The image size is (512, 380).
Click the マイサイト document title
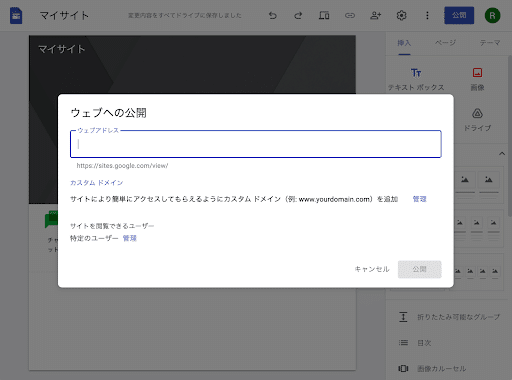64,15
